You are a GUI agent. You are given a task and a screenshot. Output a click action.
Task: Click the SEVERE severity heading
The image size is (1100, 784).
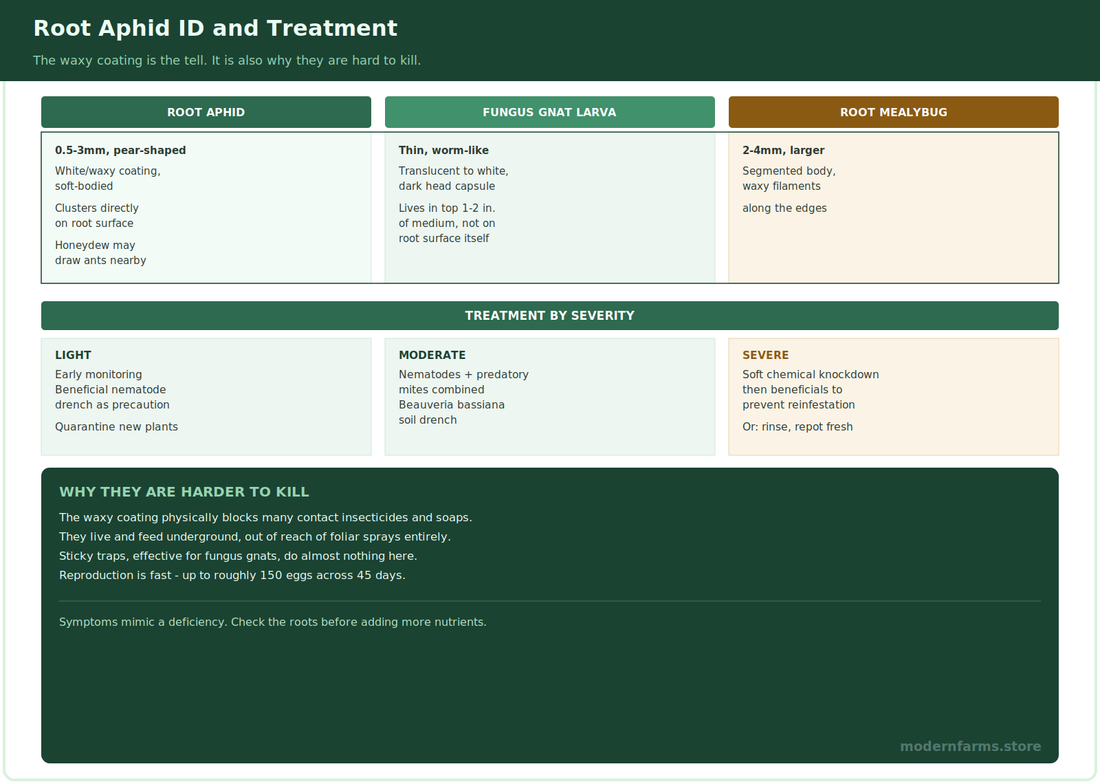pos(765,355)
